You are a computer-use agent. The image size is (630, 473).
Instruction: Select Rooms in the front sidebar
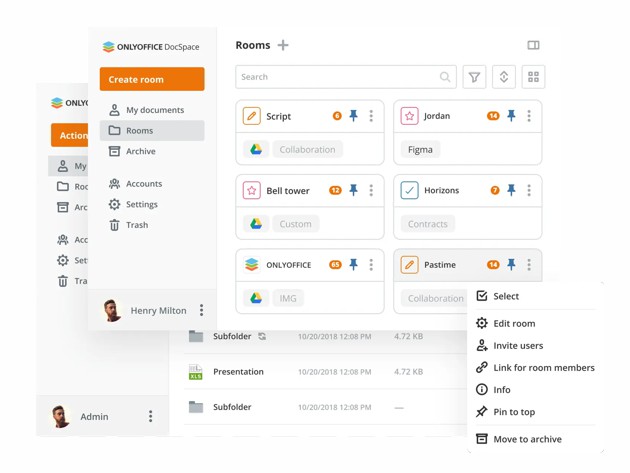point(152,131)
